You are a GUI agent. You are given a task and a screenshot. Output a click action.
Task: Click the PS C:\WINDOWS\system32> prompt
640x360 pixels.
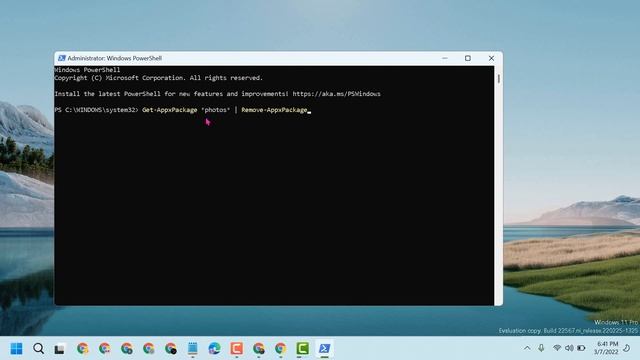96,110
